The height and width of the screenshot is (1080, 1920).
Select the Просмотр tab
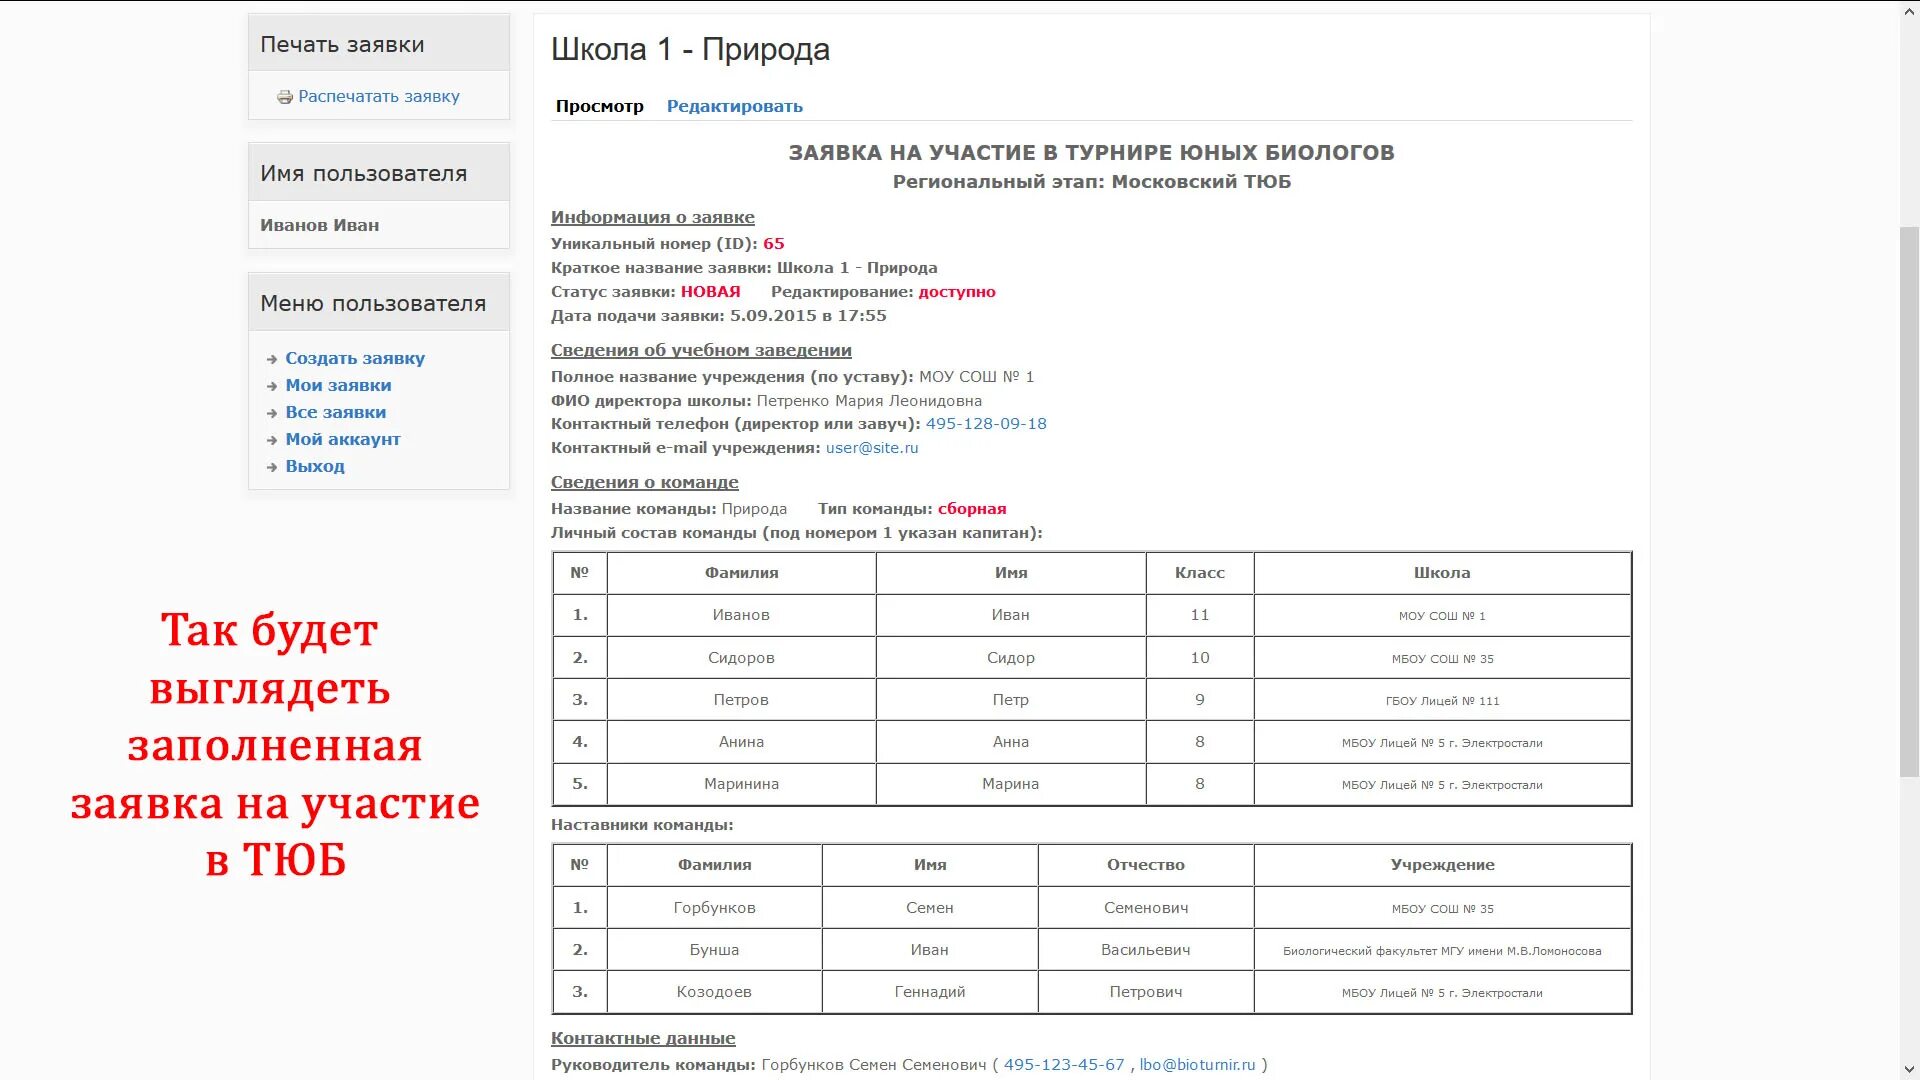[x=599, y=106]
